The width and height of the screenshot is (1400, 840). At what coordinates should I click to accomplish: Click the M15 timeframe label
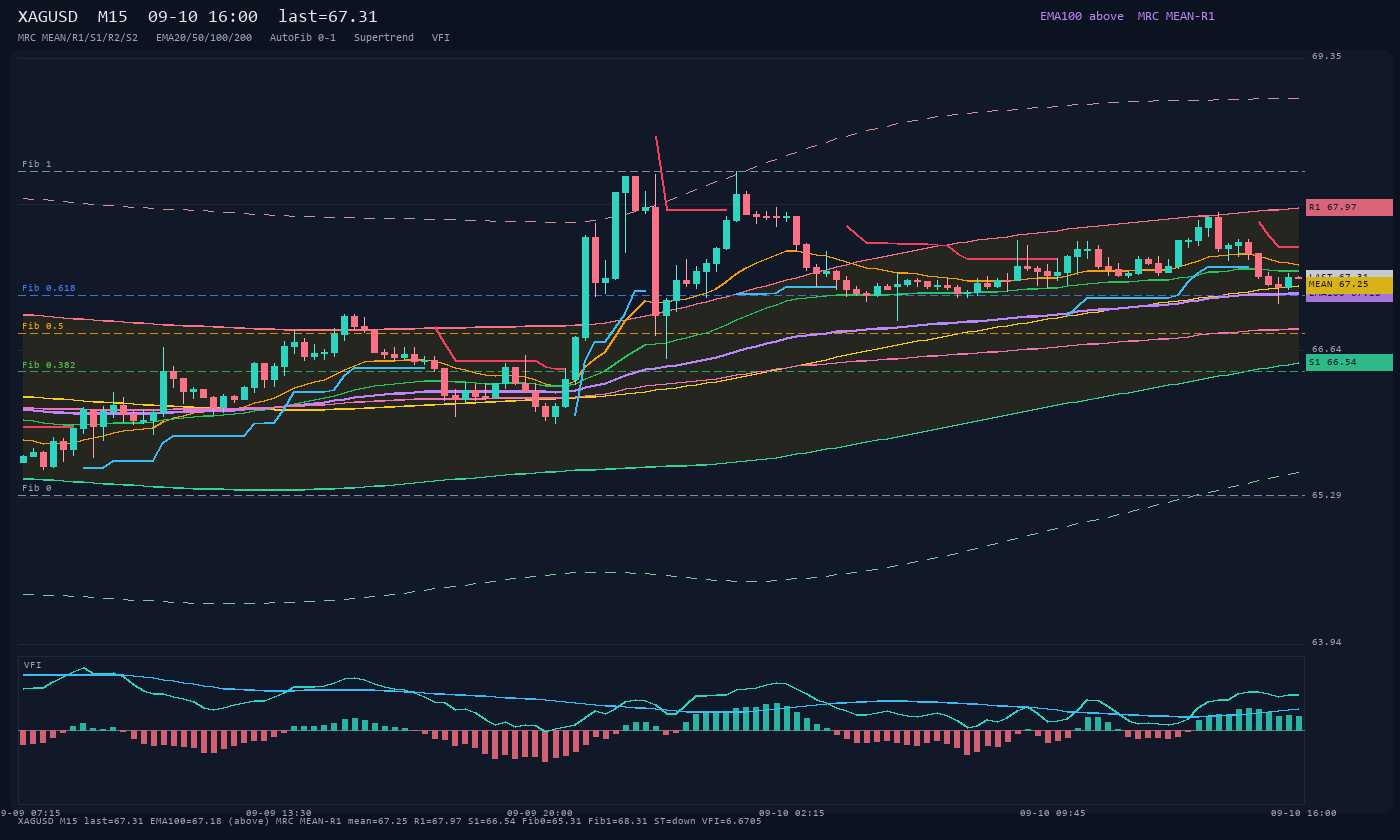(113, 17)
